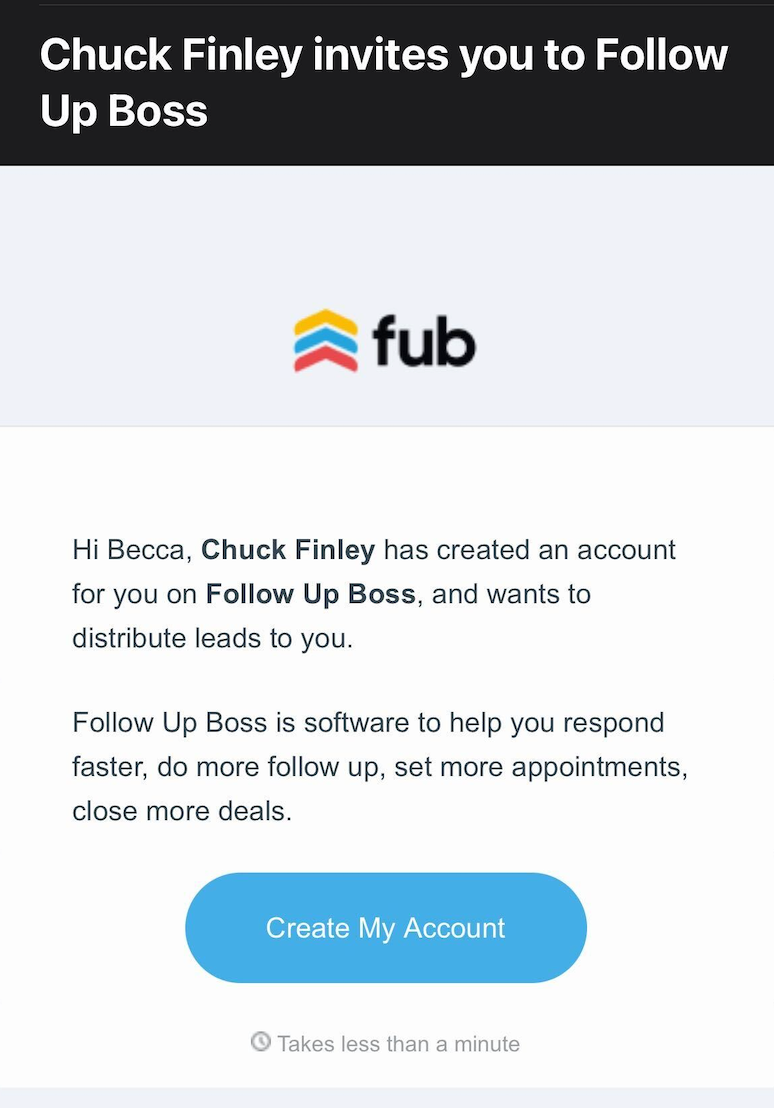Screen dimensions: 774x1108
Task: Click the Create My Account button
Action: click(386, 927)
